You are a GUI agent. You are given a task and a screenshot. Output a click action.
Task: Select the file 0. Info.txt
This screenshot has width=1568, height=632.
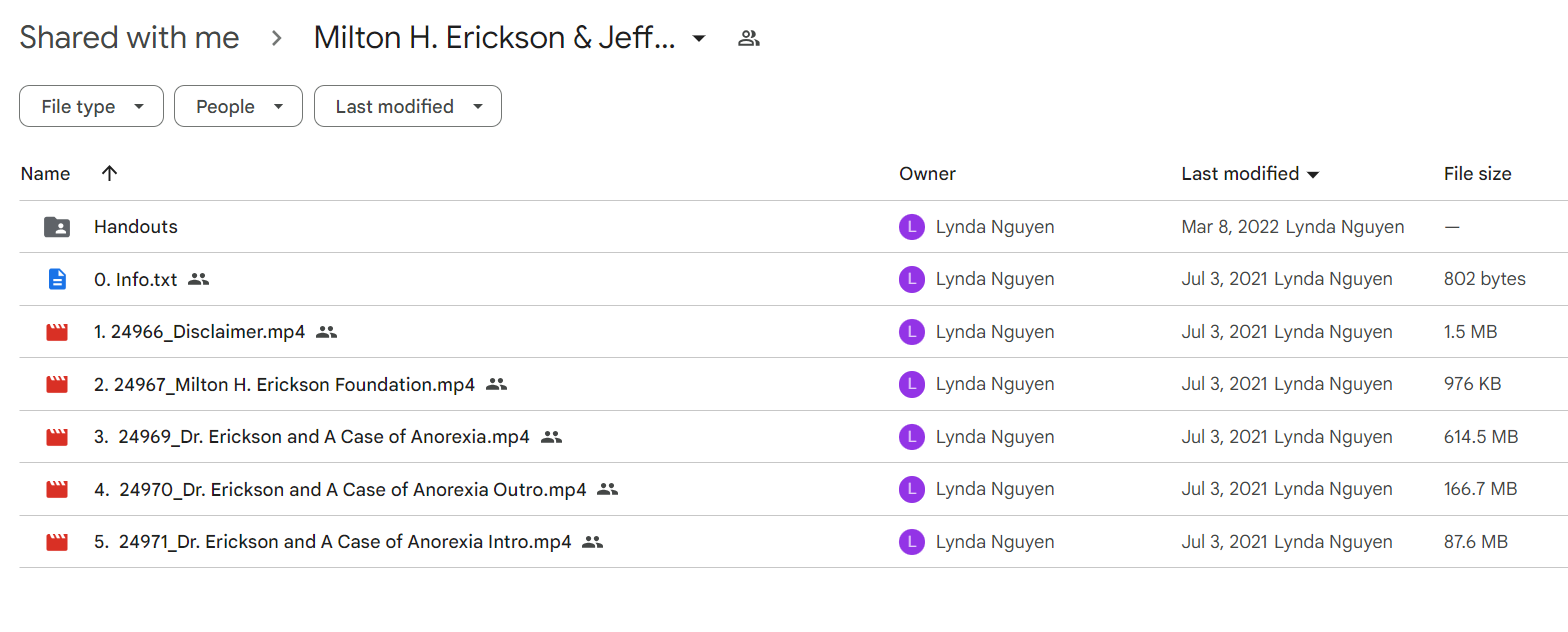pos(135,280)
